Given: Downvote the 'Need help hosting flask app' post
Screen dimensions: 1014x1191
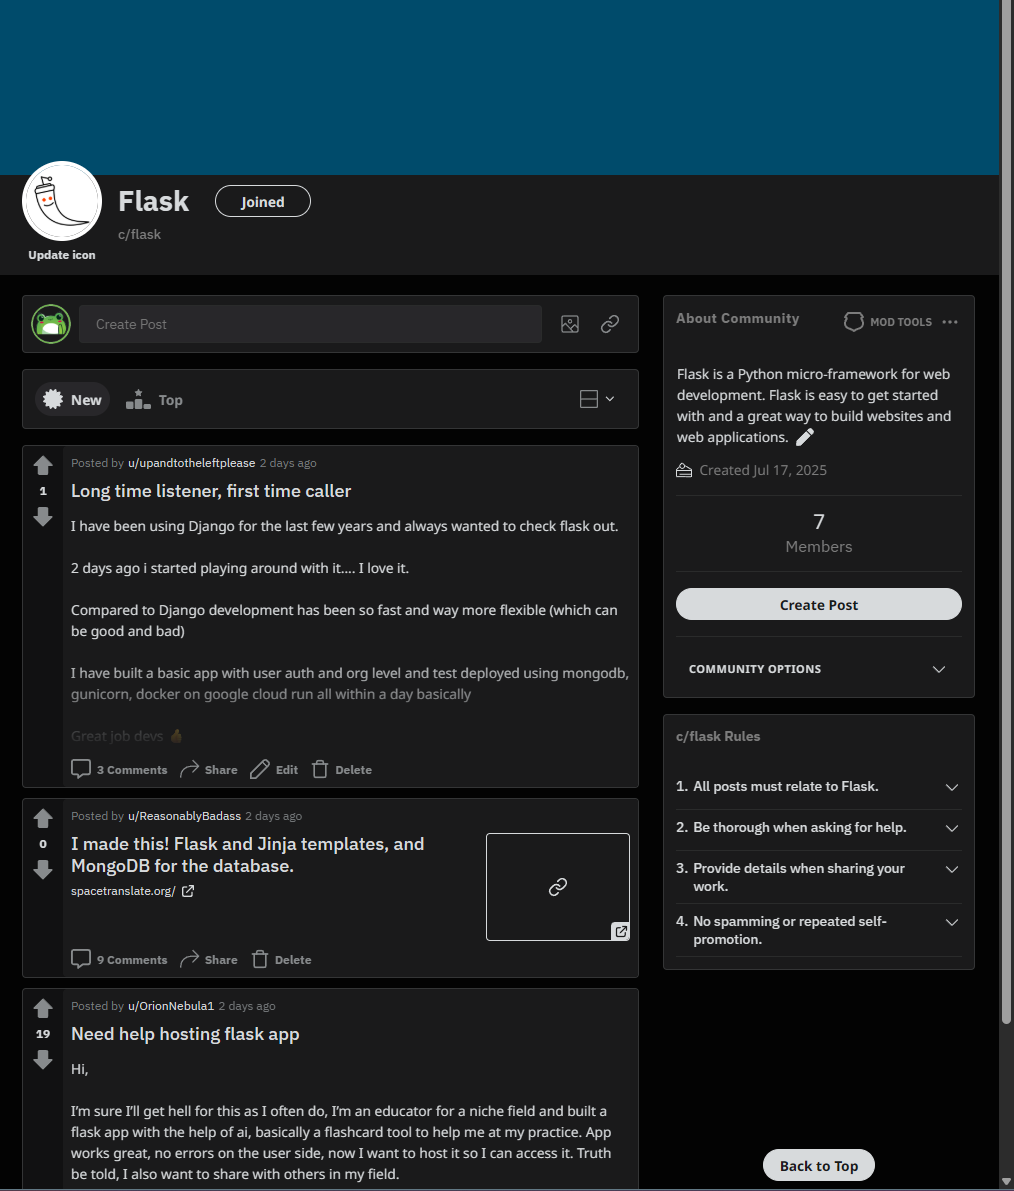Looking at the screenshot, I should click(43, 1060).
